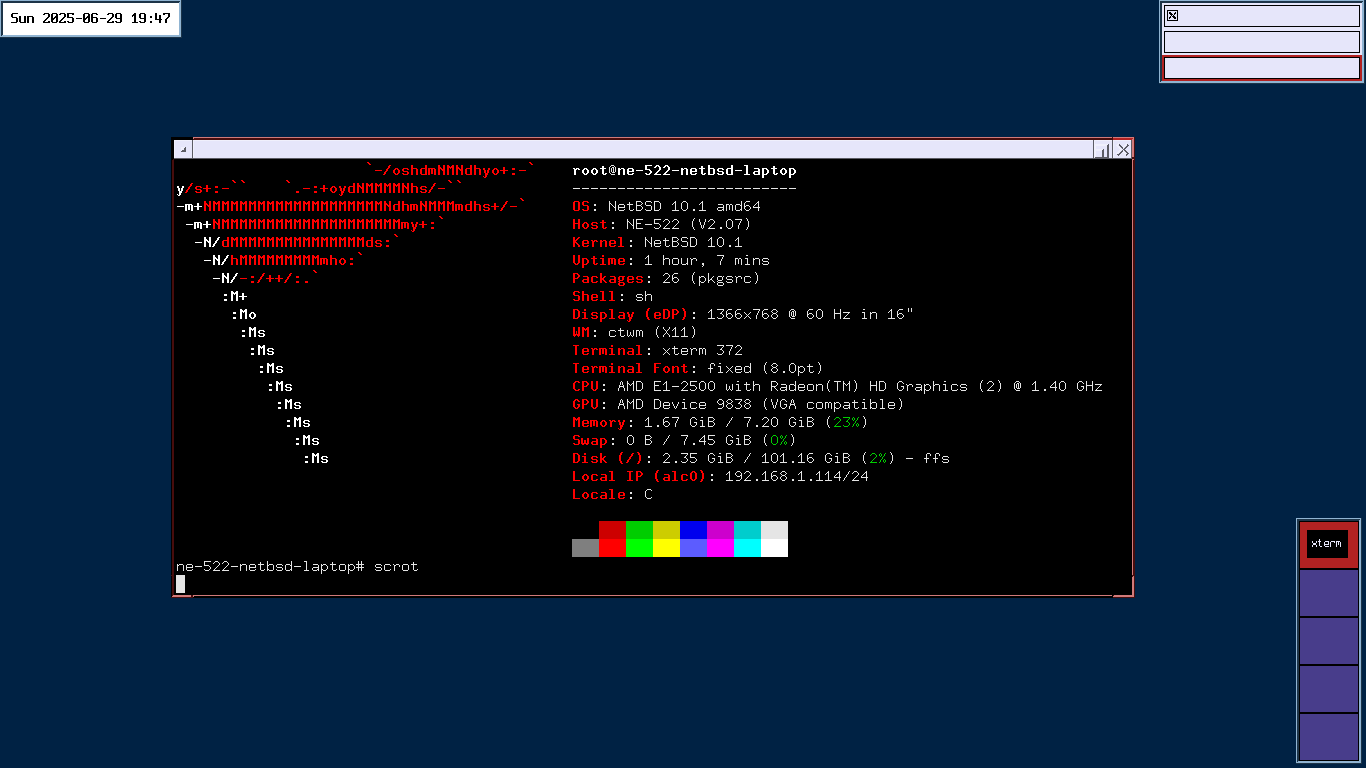Click the bright yellow palette block

click(666, 548)
